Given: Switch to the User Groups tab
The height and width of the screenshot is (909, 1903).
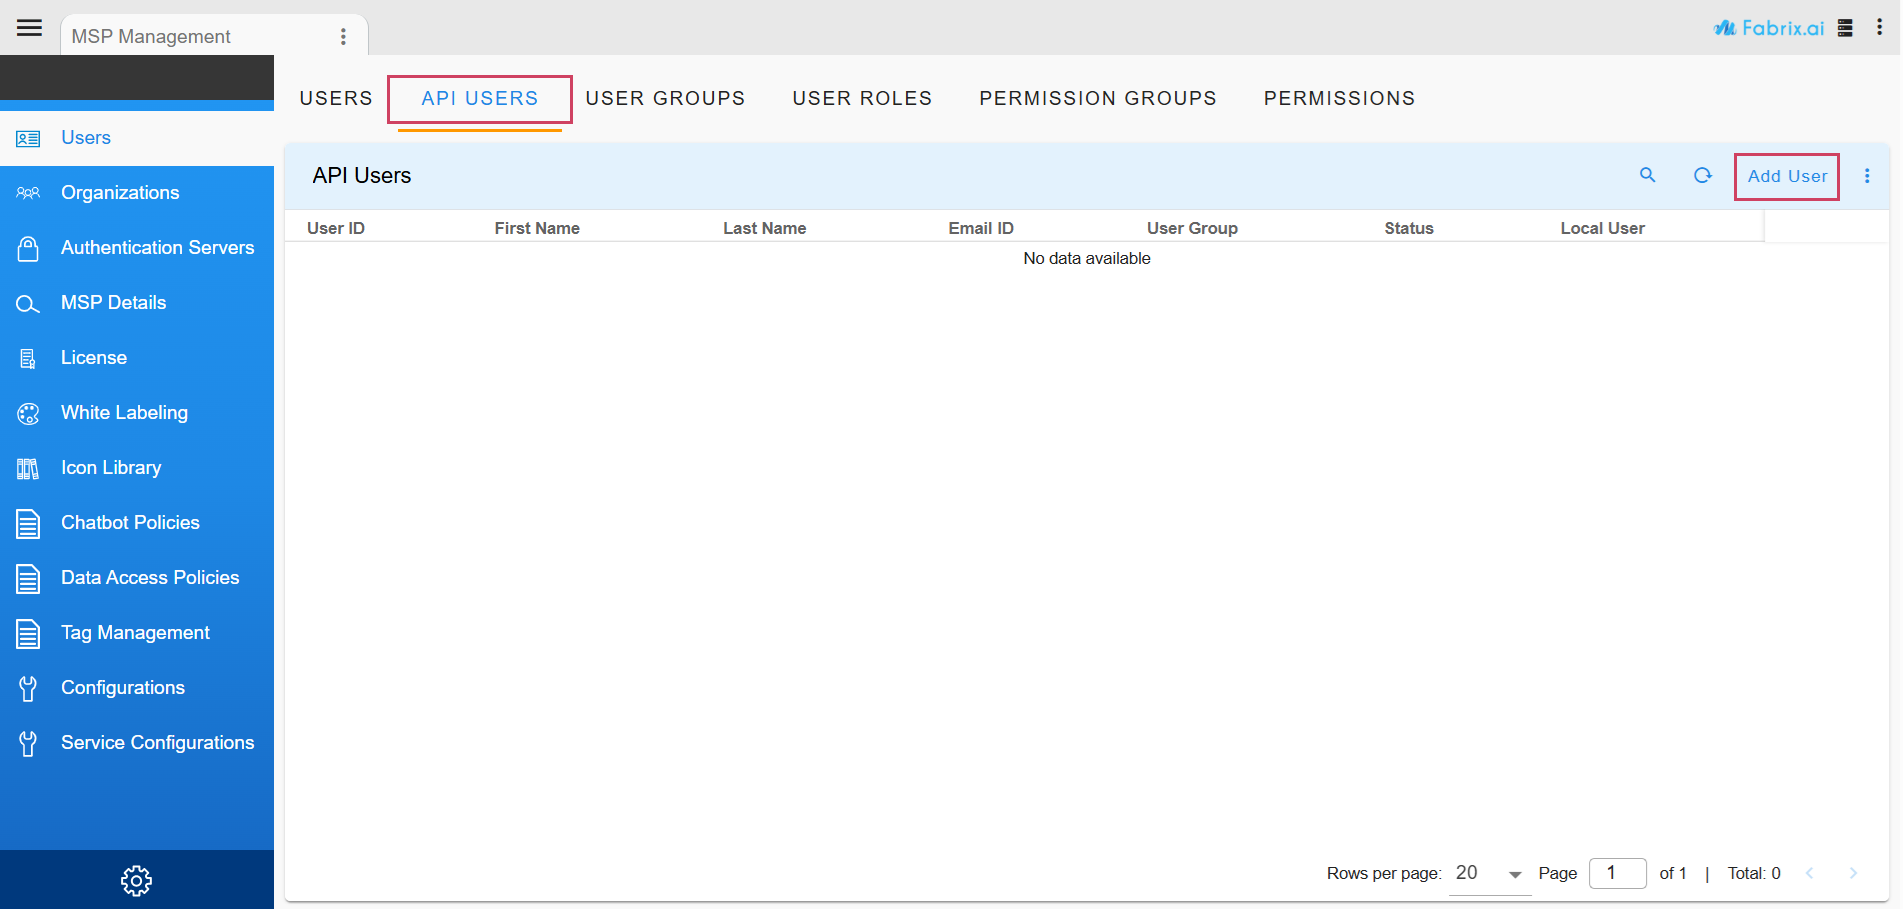Looking at the screenshot, I should point(665,98).
